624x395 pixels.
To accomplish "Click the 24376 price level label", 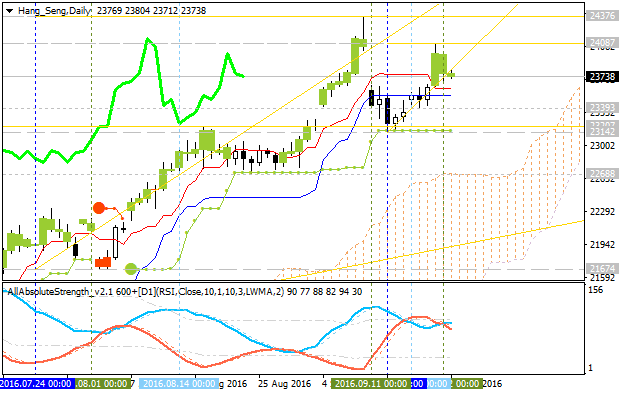I will point(602,16).
